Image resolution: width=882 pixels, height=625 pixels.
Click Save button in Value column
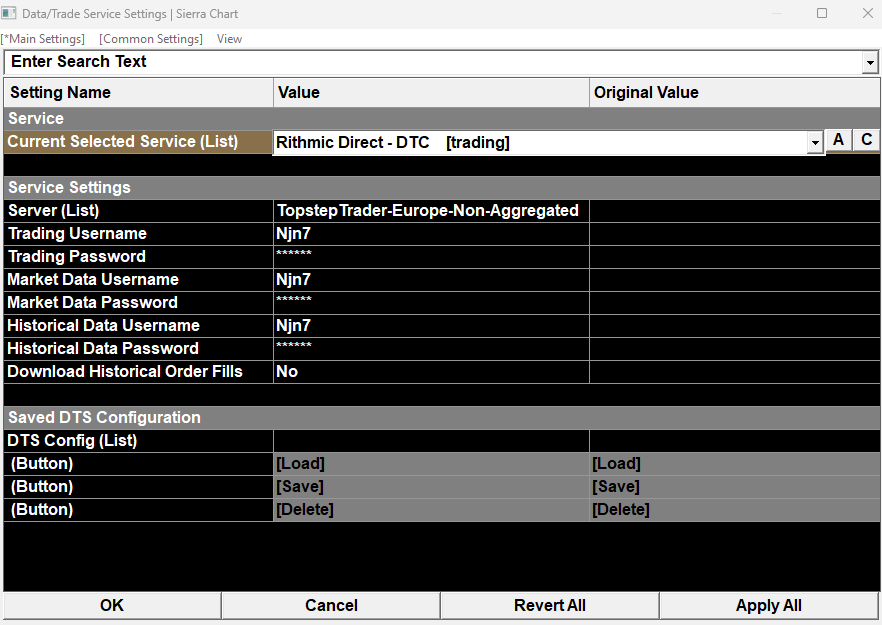tap(431, 487)
